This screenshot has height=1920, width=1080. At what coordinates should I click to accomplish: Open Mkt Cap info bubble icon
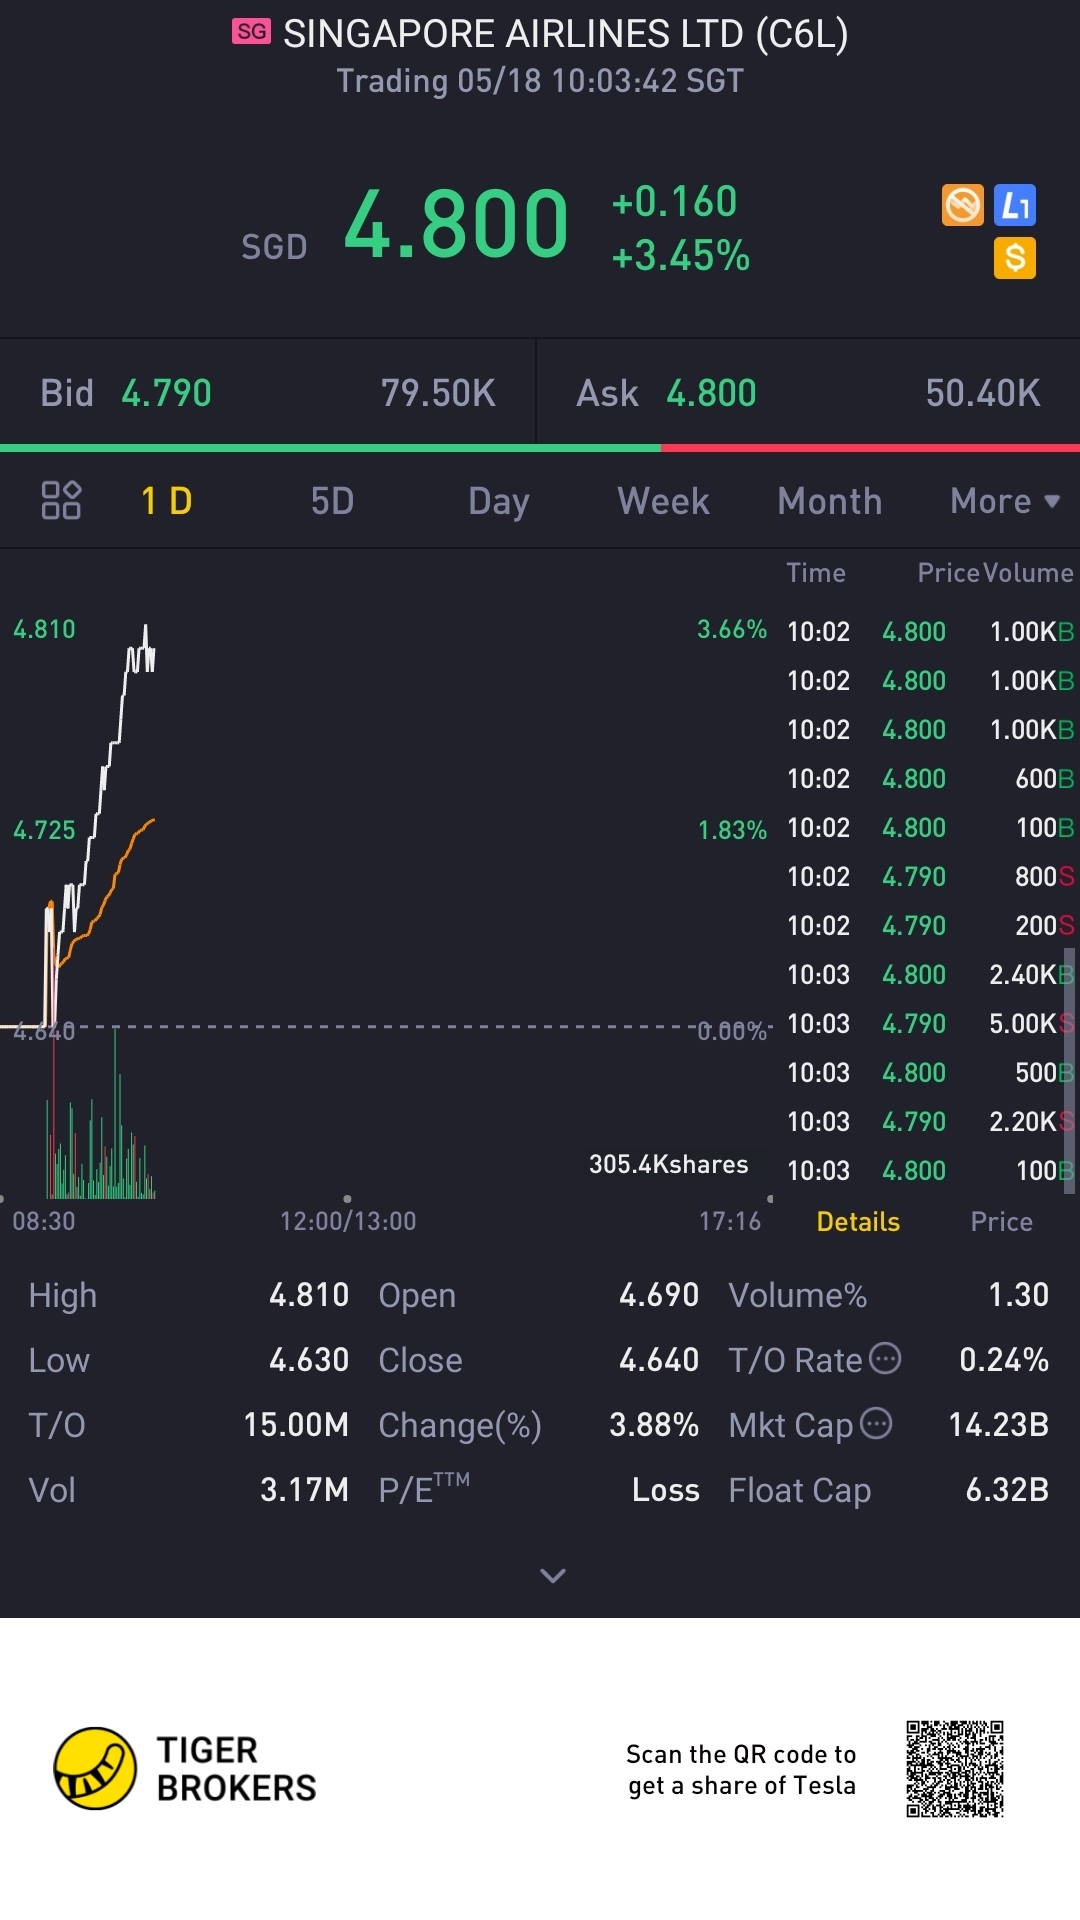click(876, 1423)
